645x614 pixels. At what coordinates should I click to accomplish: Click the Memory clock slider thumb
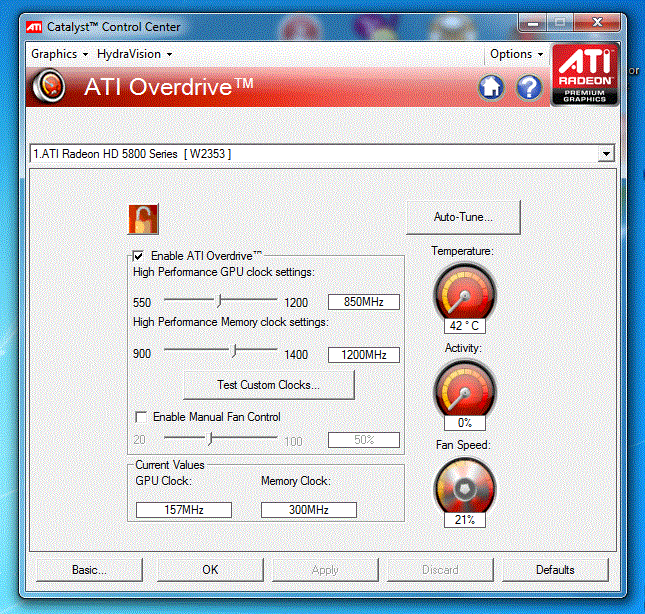coord(234,351)
